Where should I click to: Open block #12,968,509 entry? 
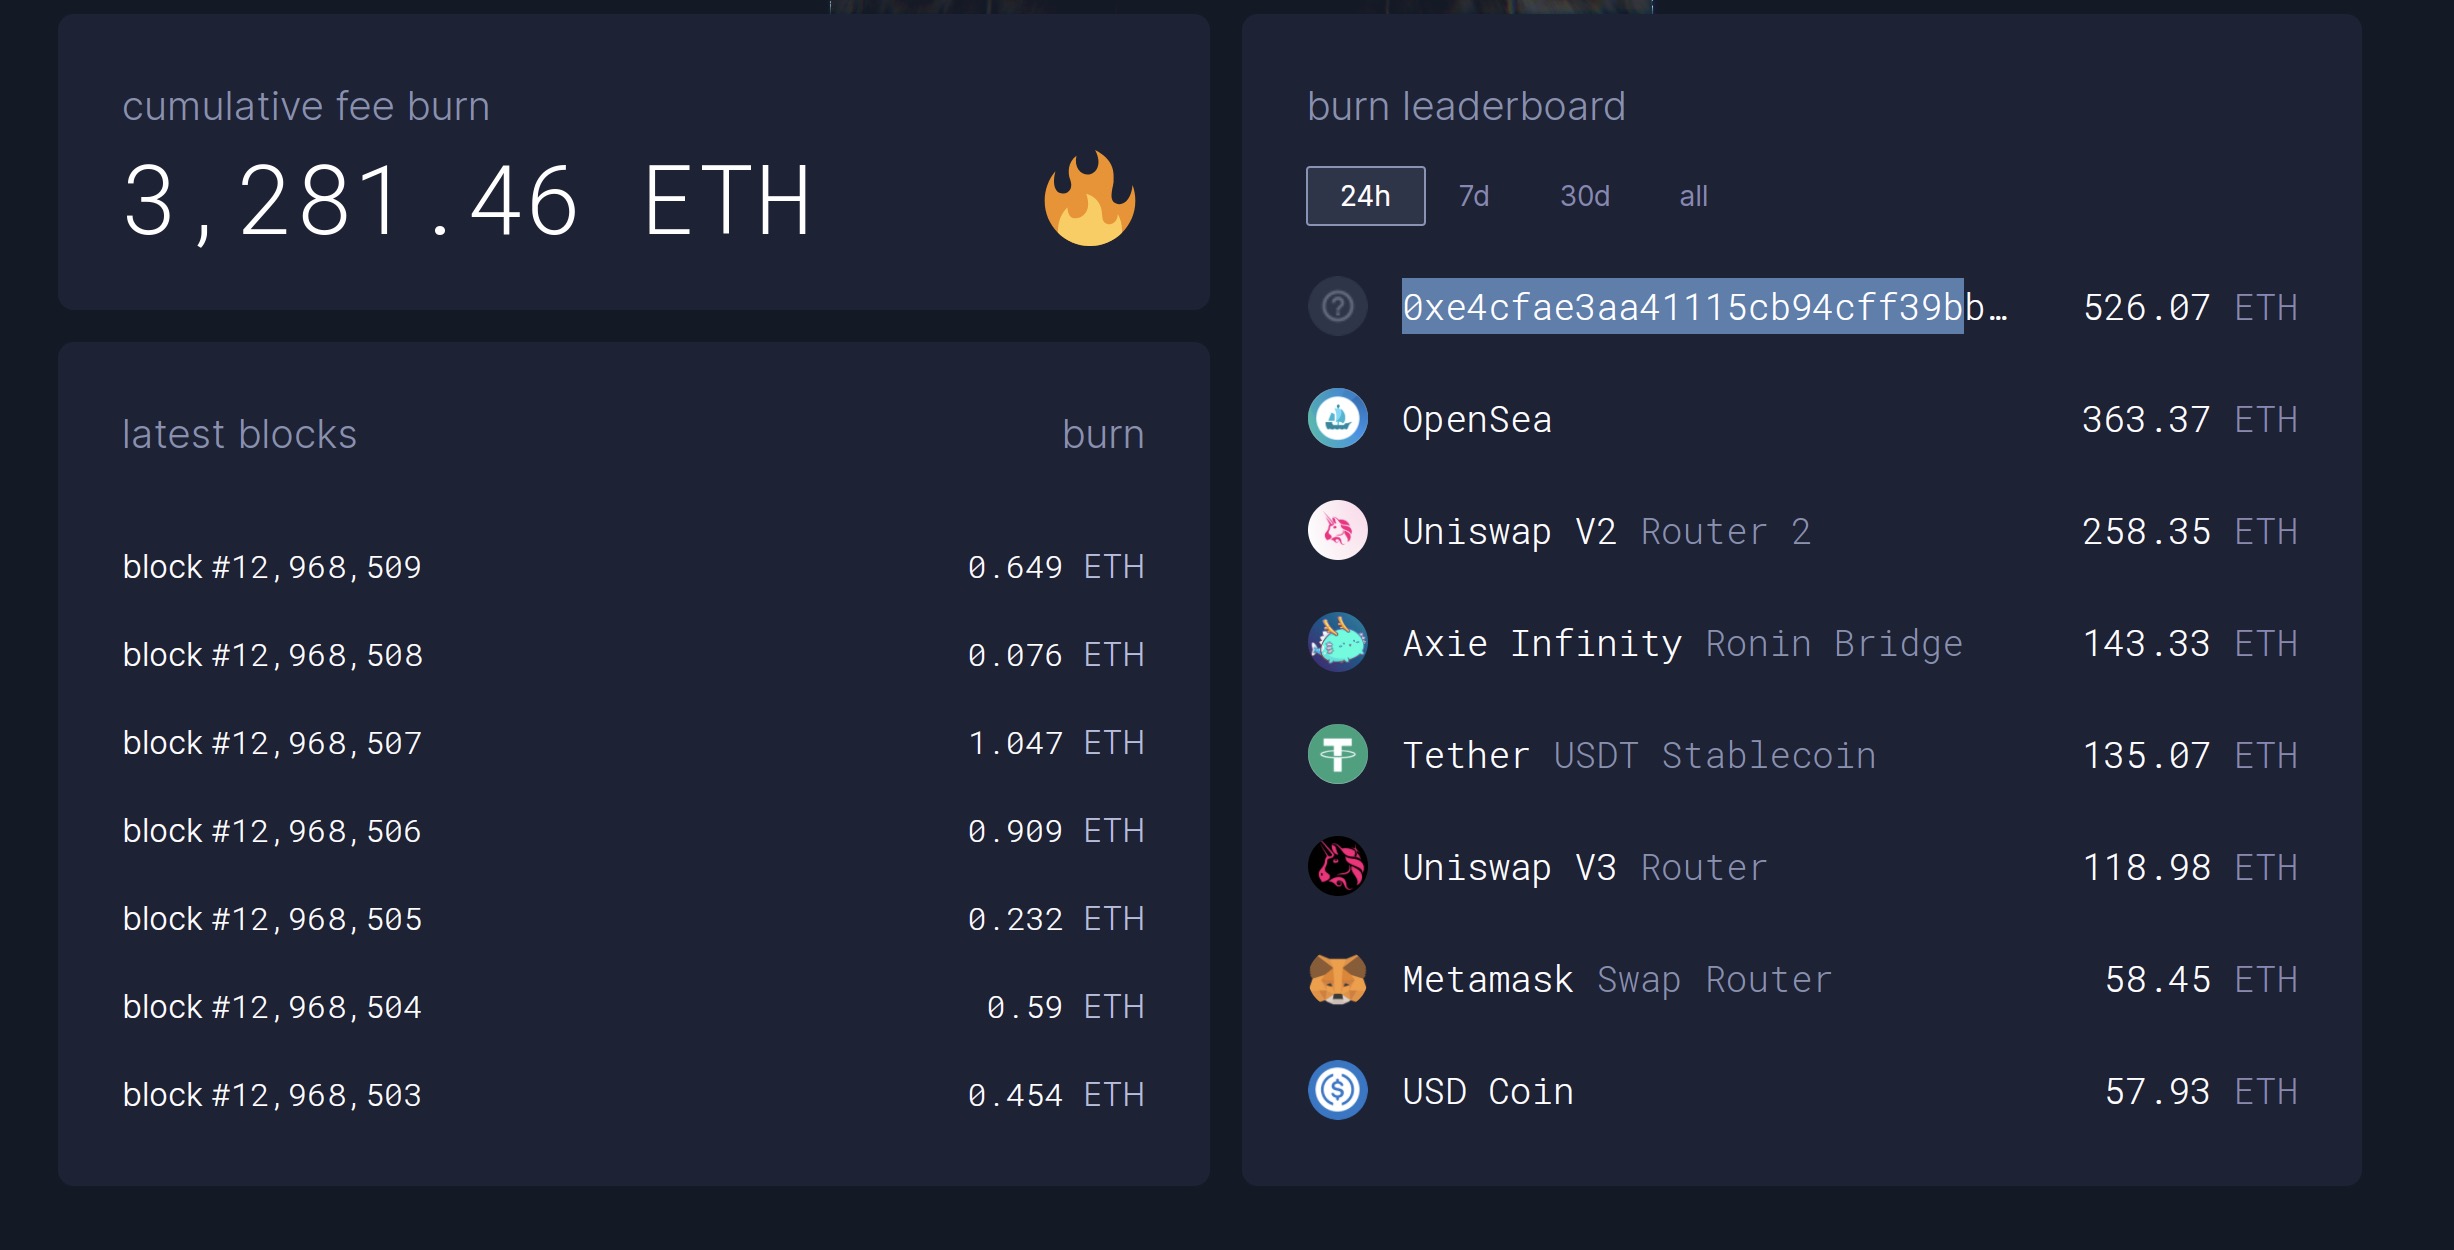[x=272, y=566]
